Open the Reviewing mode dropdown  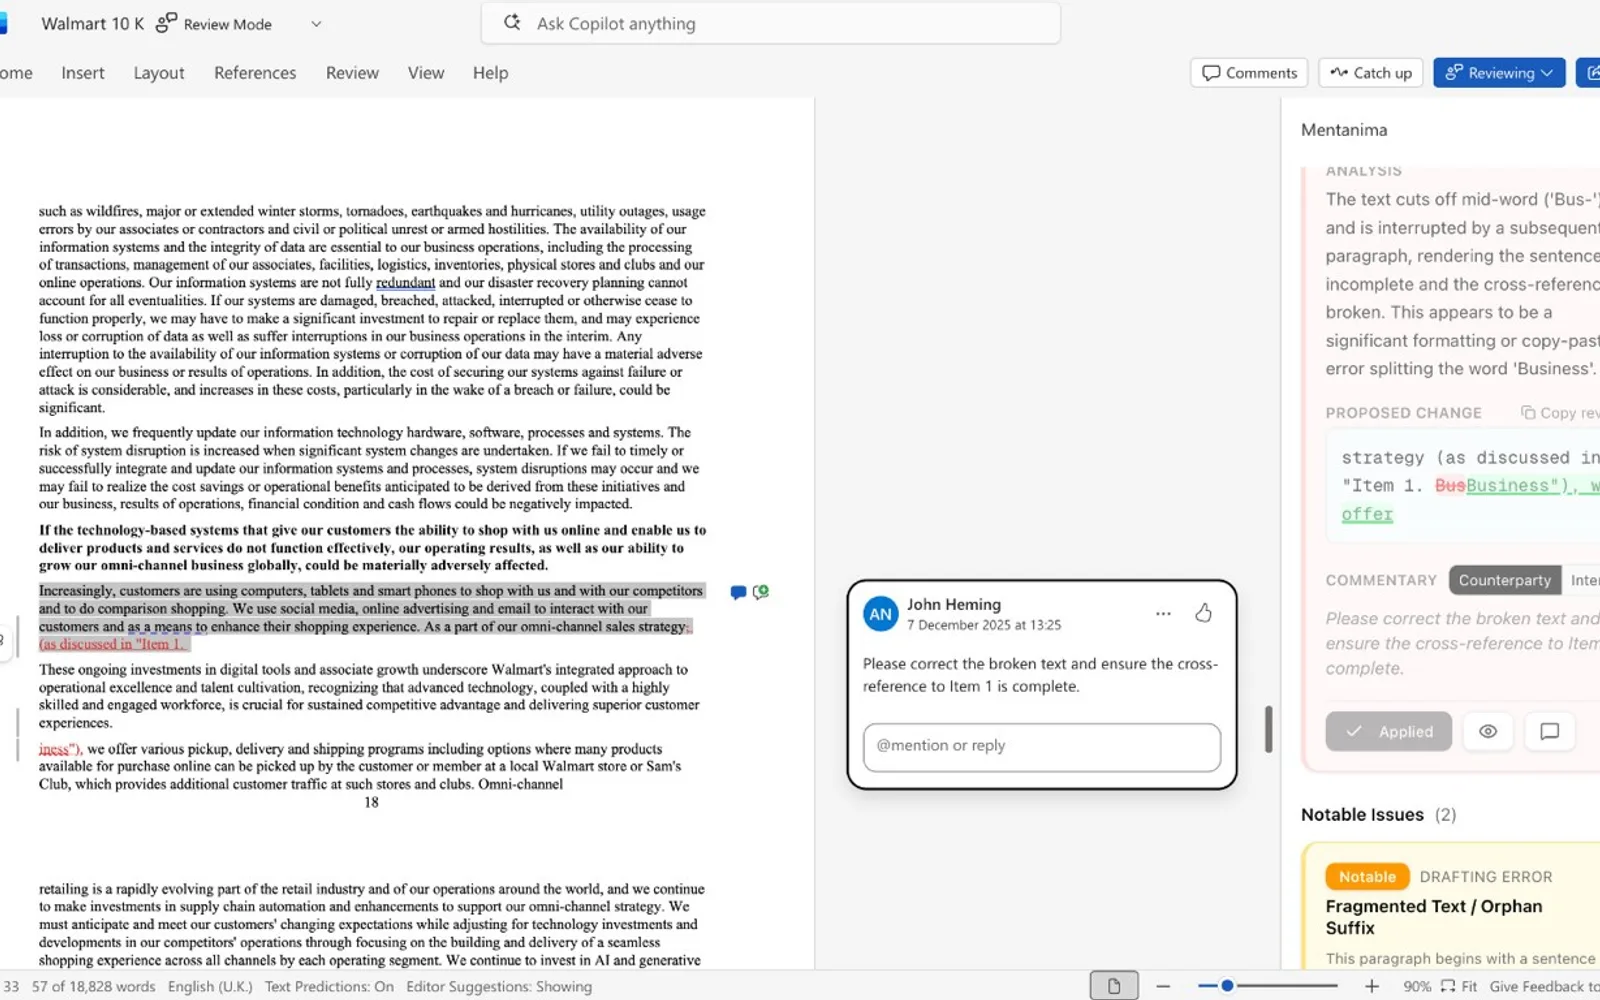point(1499,73)
